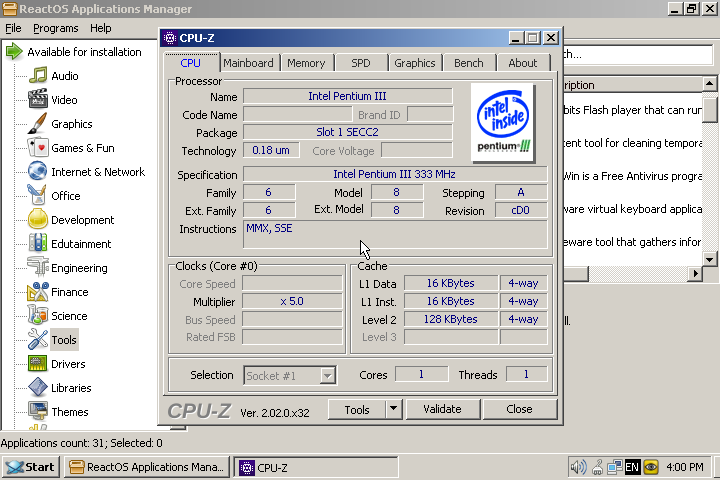The height and width of the screenshot is (480, 720).
Task: Click the taskbar clock showing 4:00 PM
Action: click(685, 467)
